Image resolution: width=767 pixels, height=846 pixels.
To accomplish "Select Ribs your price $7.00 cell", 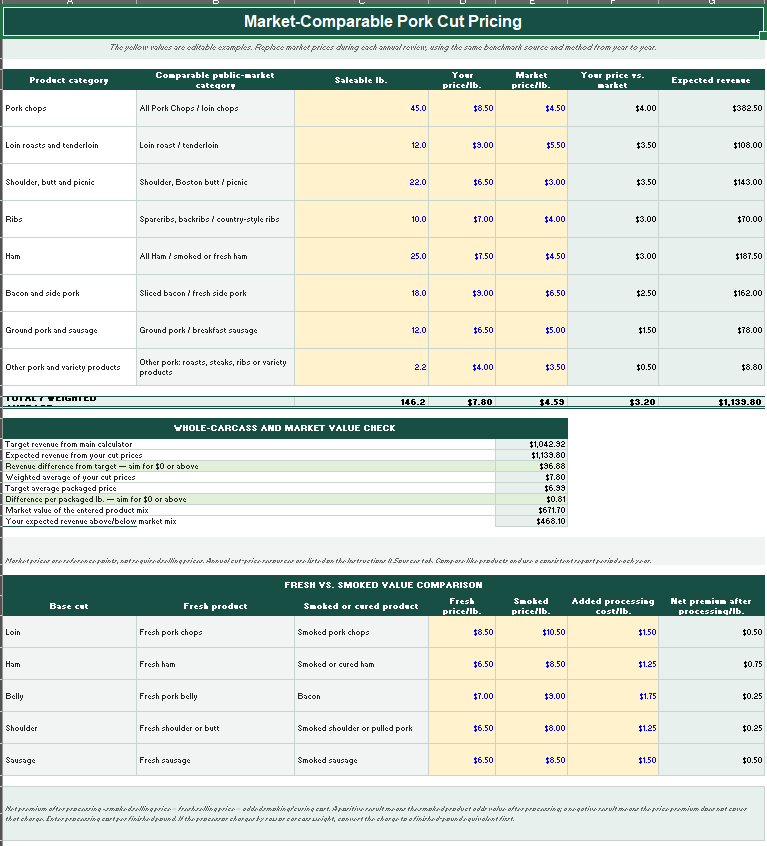I will [462, 219].
